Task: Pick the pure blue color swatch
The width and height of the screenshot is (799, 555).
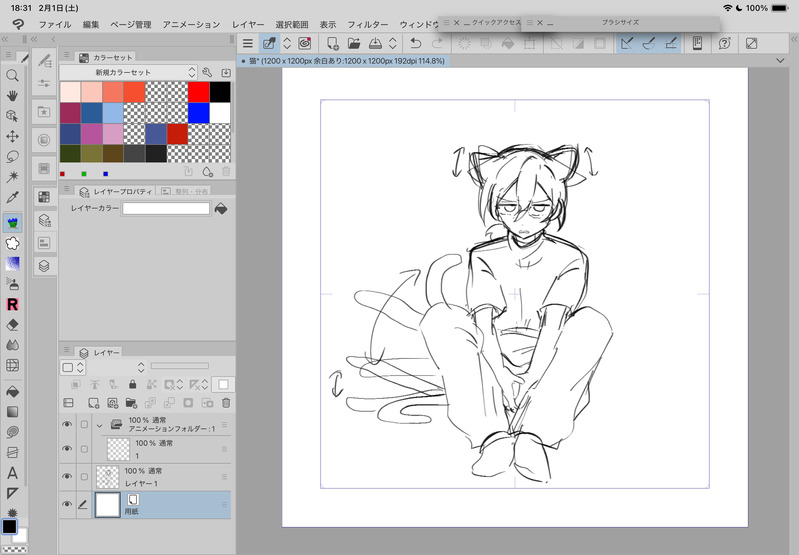Action: [x=199, y=113]
